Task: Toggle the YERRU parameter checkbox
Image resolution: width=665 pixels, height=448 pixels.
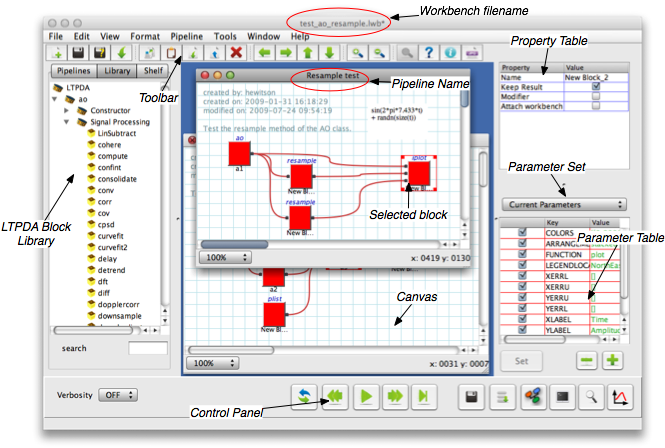Action: click(522, 297)
